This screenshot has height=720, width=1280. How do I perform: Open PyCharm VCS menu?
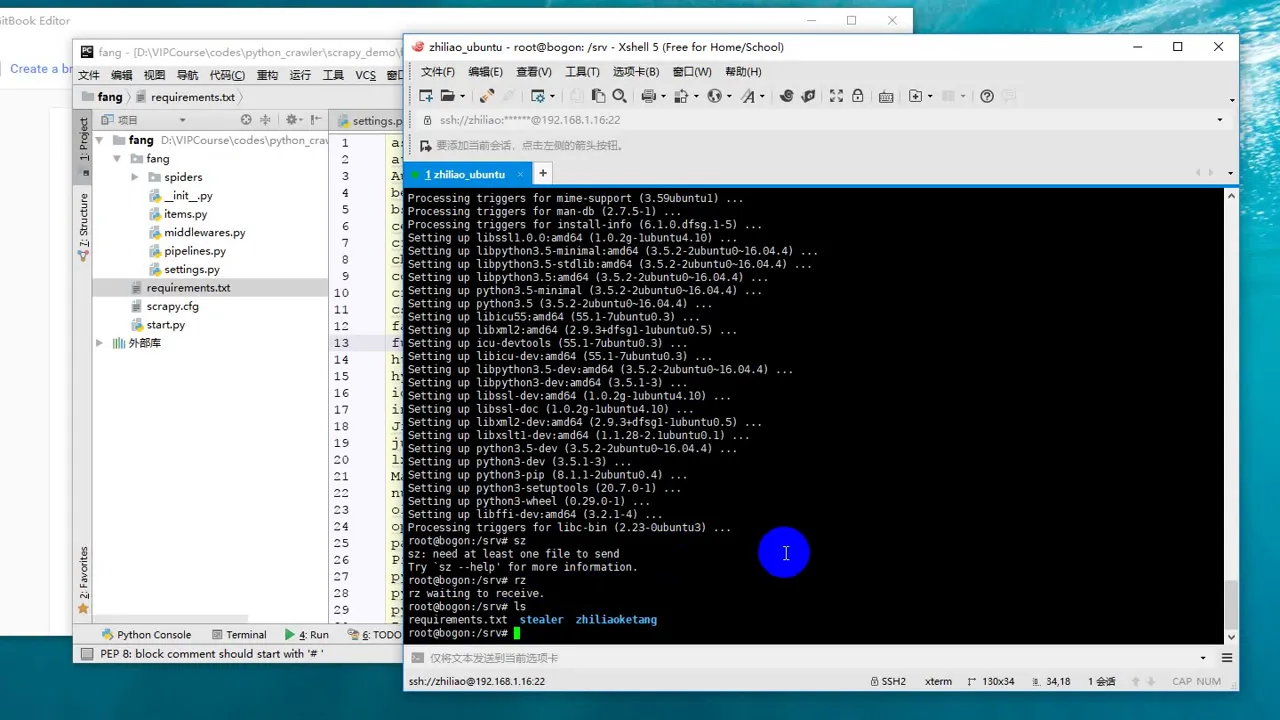pos(365,75)
